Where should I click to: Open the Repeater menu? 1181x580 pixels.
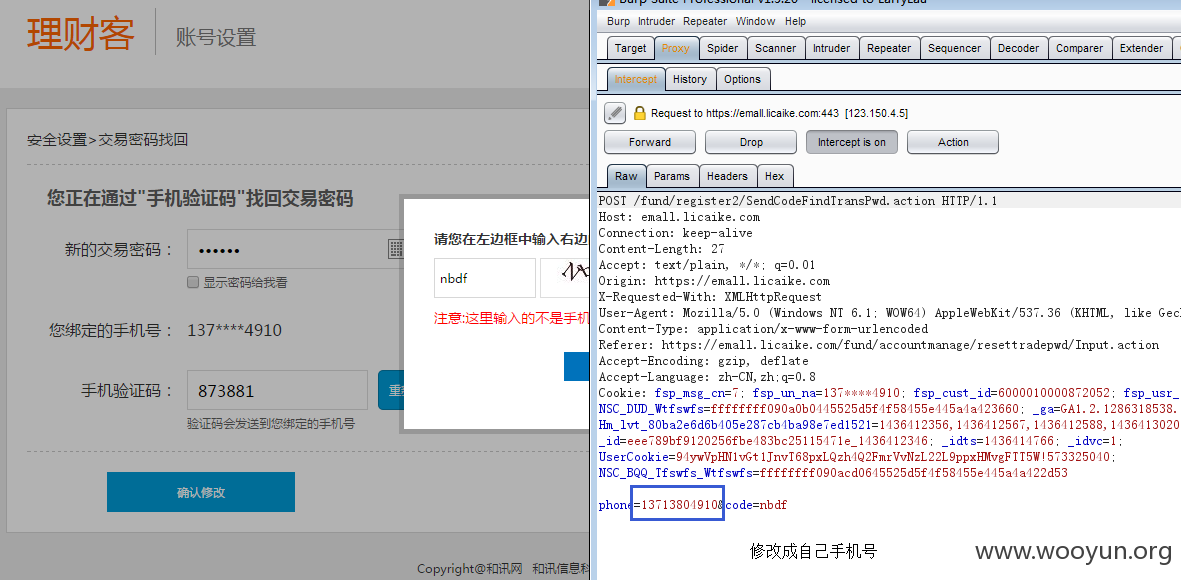tap(705, 21)
